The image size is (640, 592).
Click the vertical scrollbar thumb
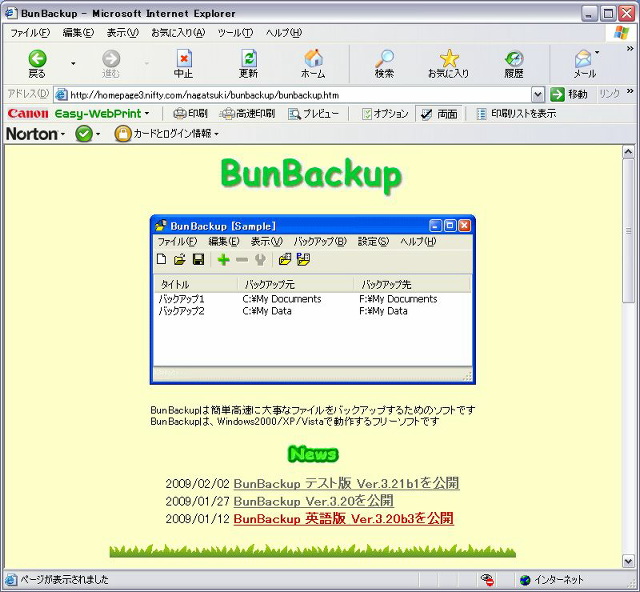coord(628,231)
